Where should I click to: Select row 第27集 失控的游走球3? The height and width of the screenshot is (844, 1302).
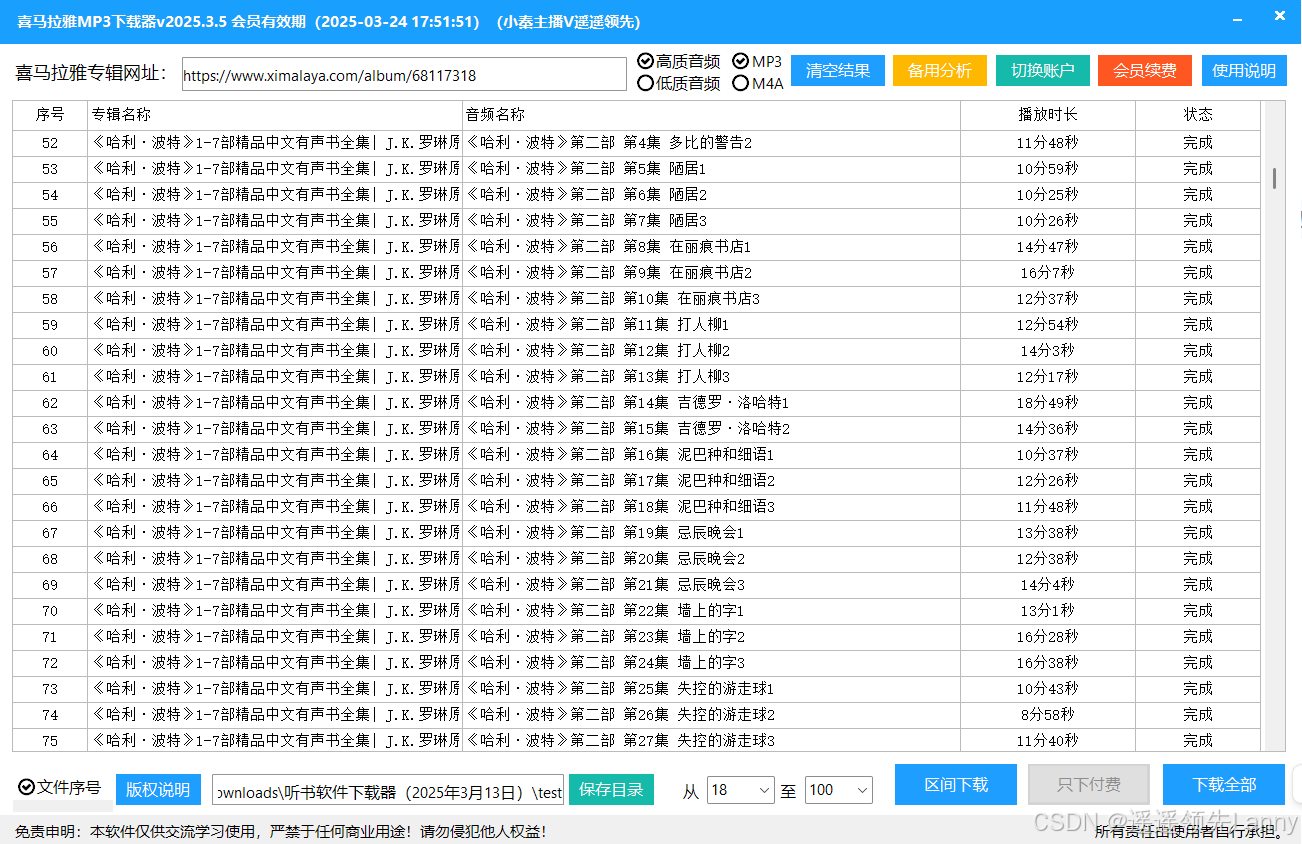[637, 741]
